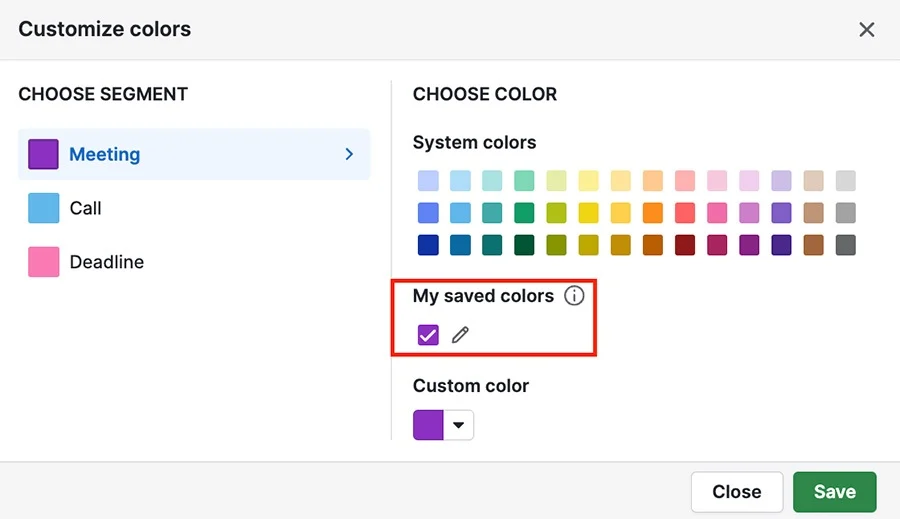The image size is (900, 519).
Task: Click the purple Custom color preview box
Action: click(x=428, y=425)
